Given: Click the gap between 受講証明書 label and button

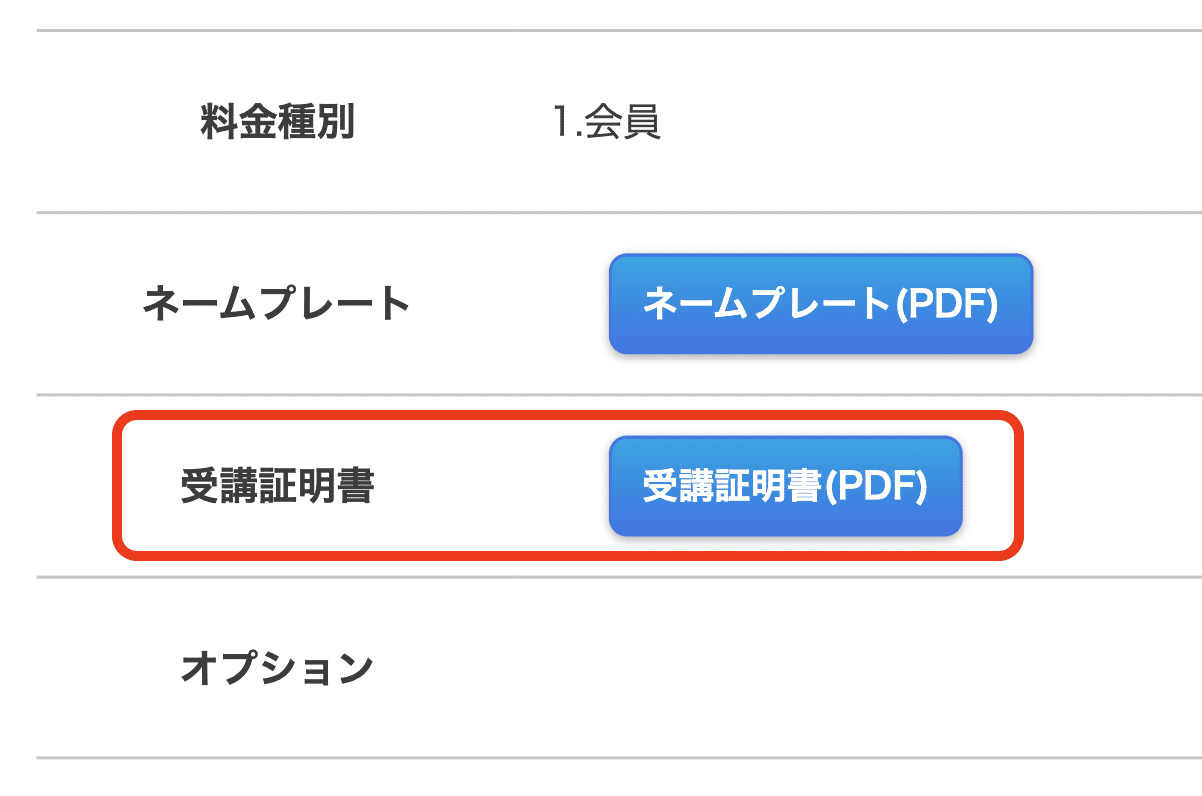Looking at the screenshot, I should coord(490,486).
